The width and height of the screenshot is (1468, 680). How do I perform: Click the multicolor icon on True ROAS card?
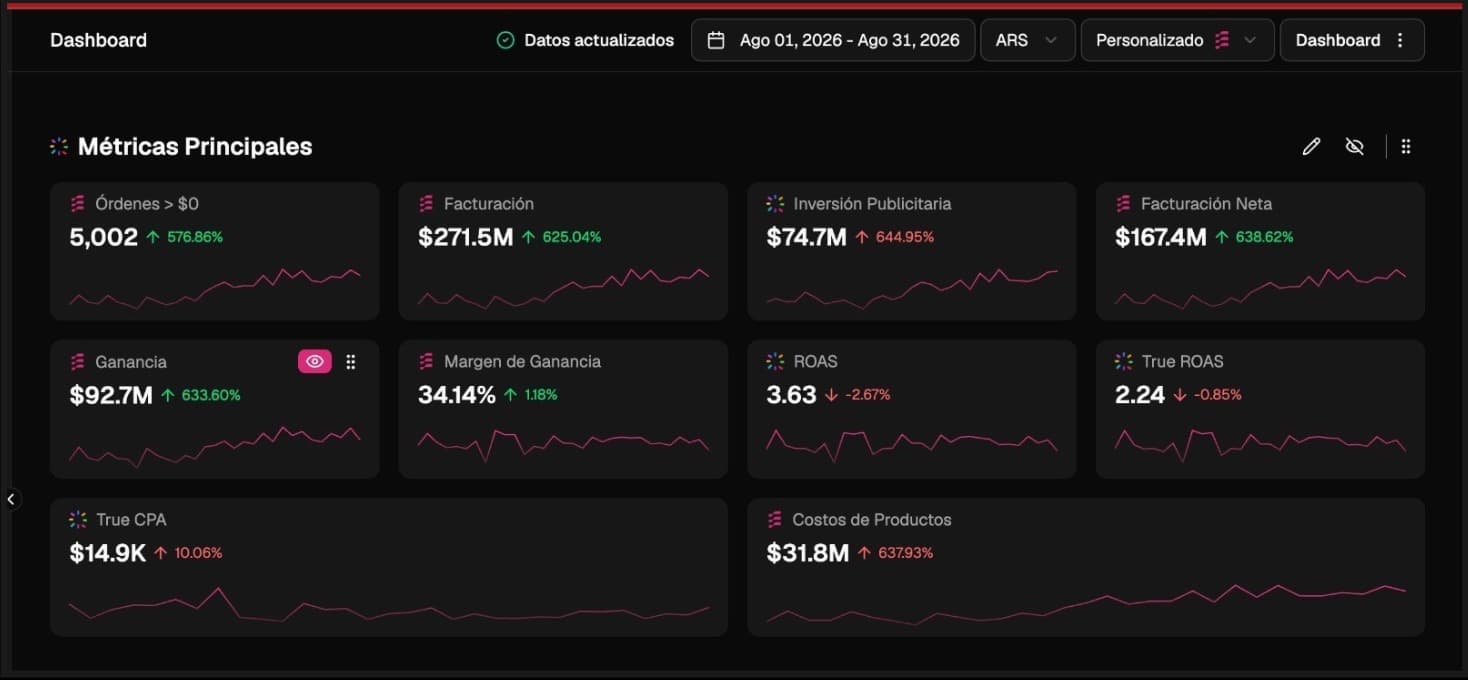1124,362
